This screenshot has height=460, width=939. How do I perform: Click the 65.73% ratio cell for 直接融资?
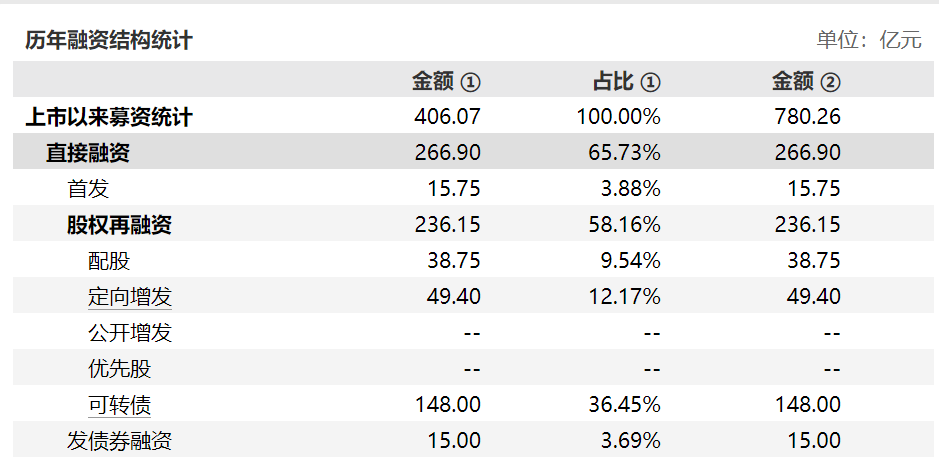(x=625, y=152)
